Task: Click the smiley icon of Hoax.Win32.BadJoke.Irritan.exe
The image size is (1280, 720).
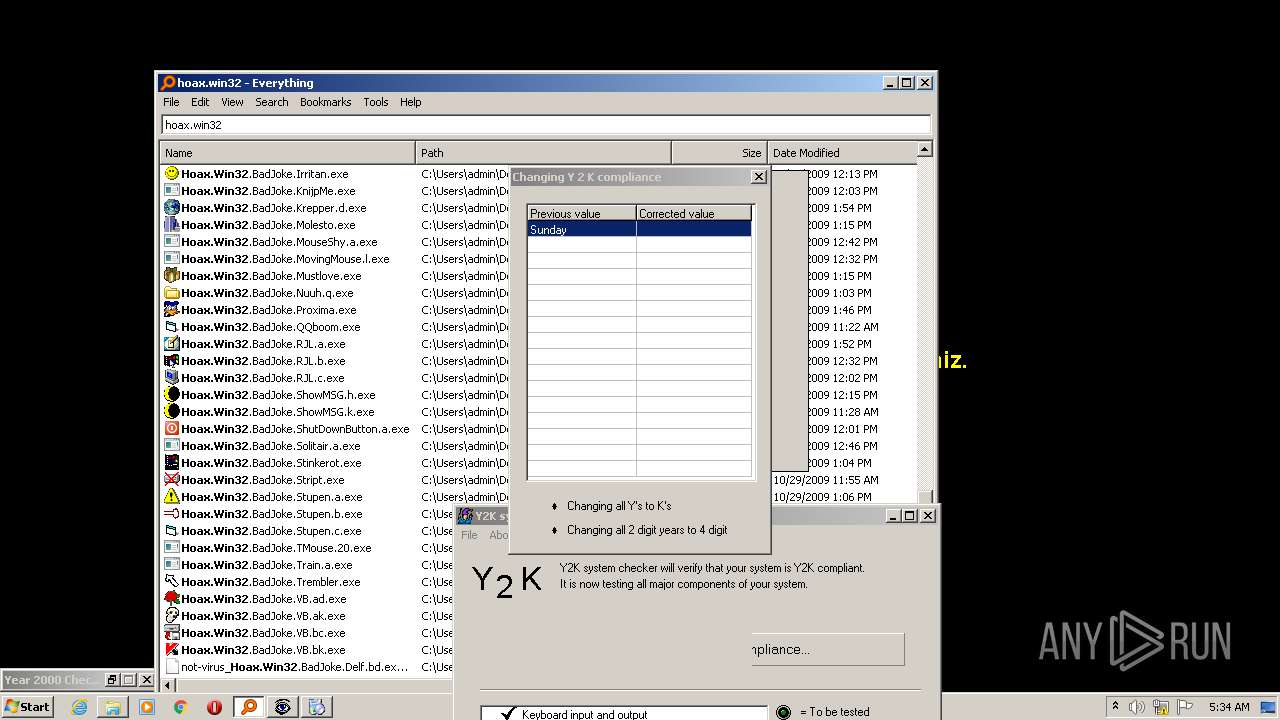Action: [x=172, y=174]
